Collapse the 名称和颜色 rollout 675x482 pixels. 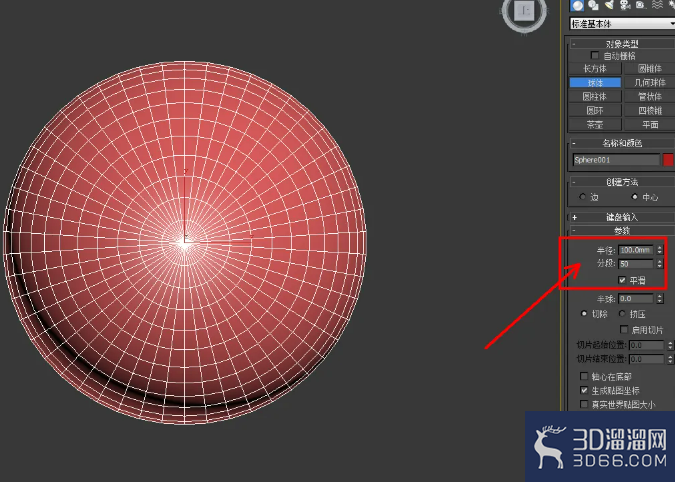[622, 143]
